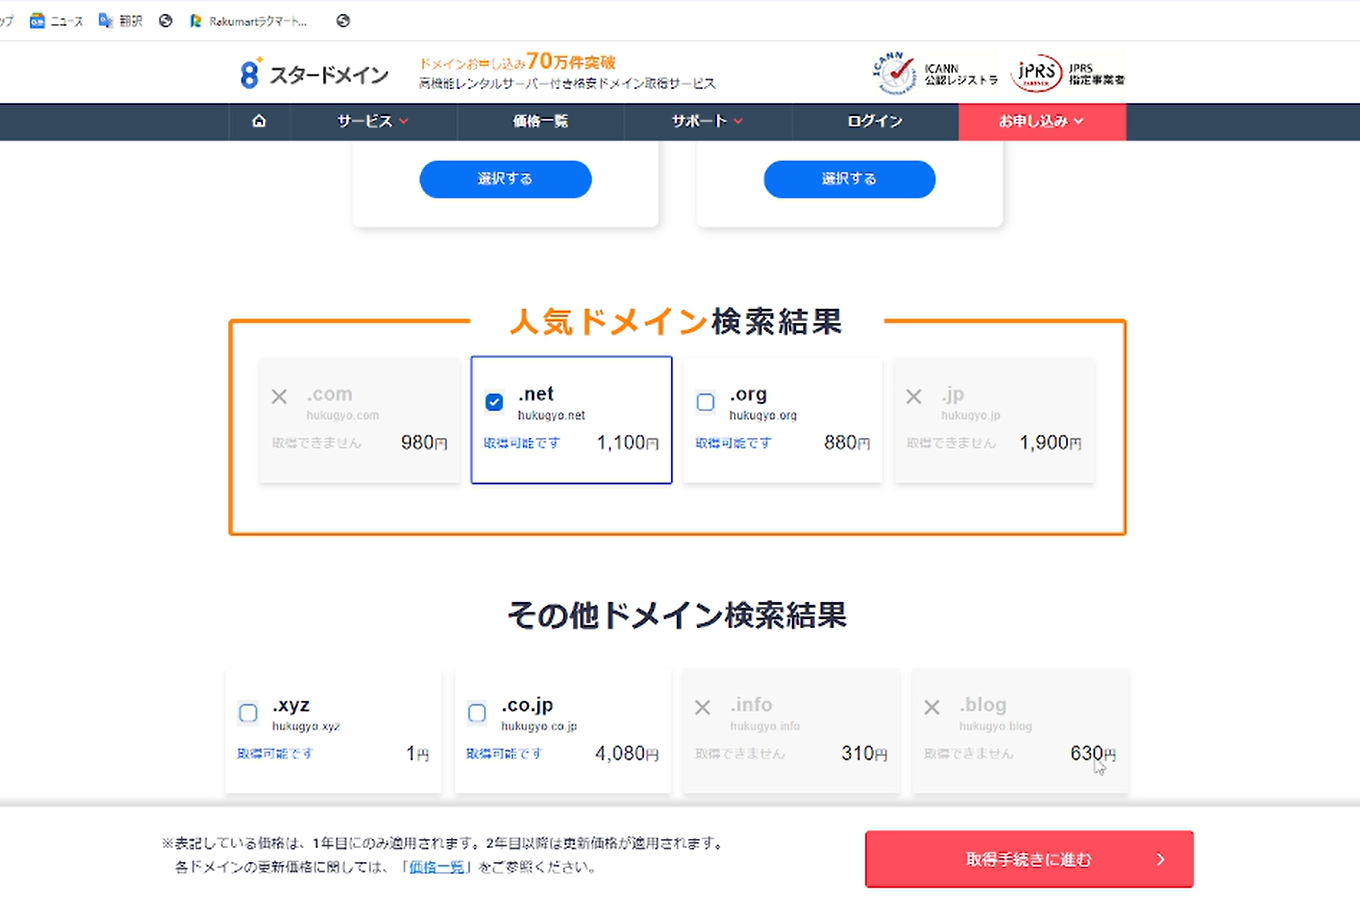The width and height of the screenshot is (1360, 902).
Task: Open the 価格一覧 menu item
Action: coord(540,121)
